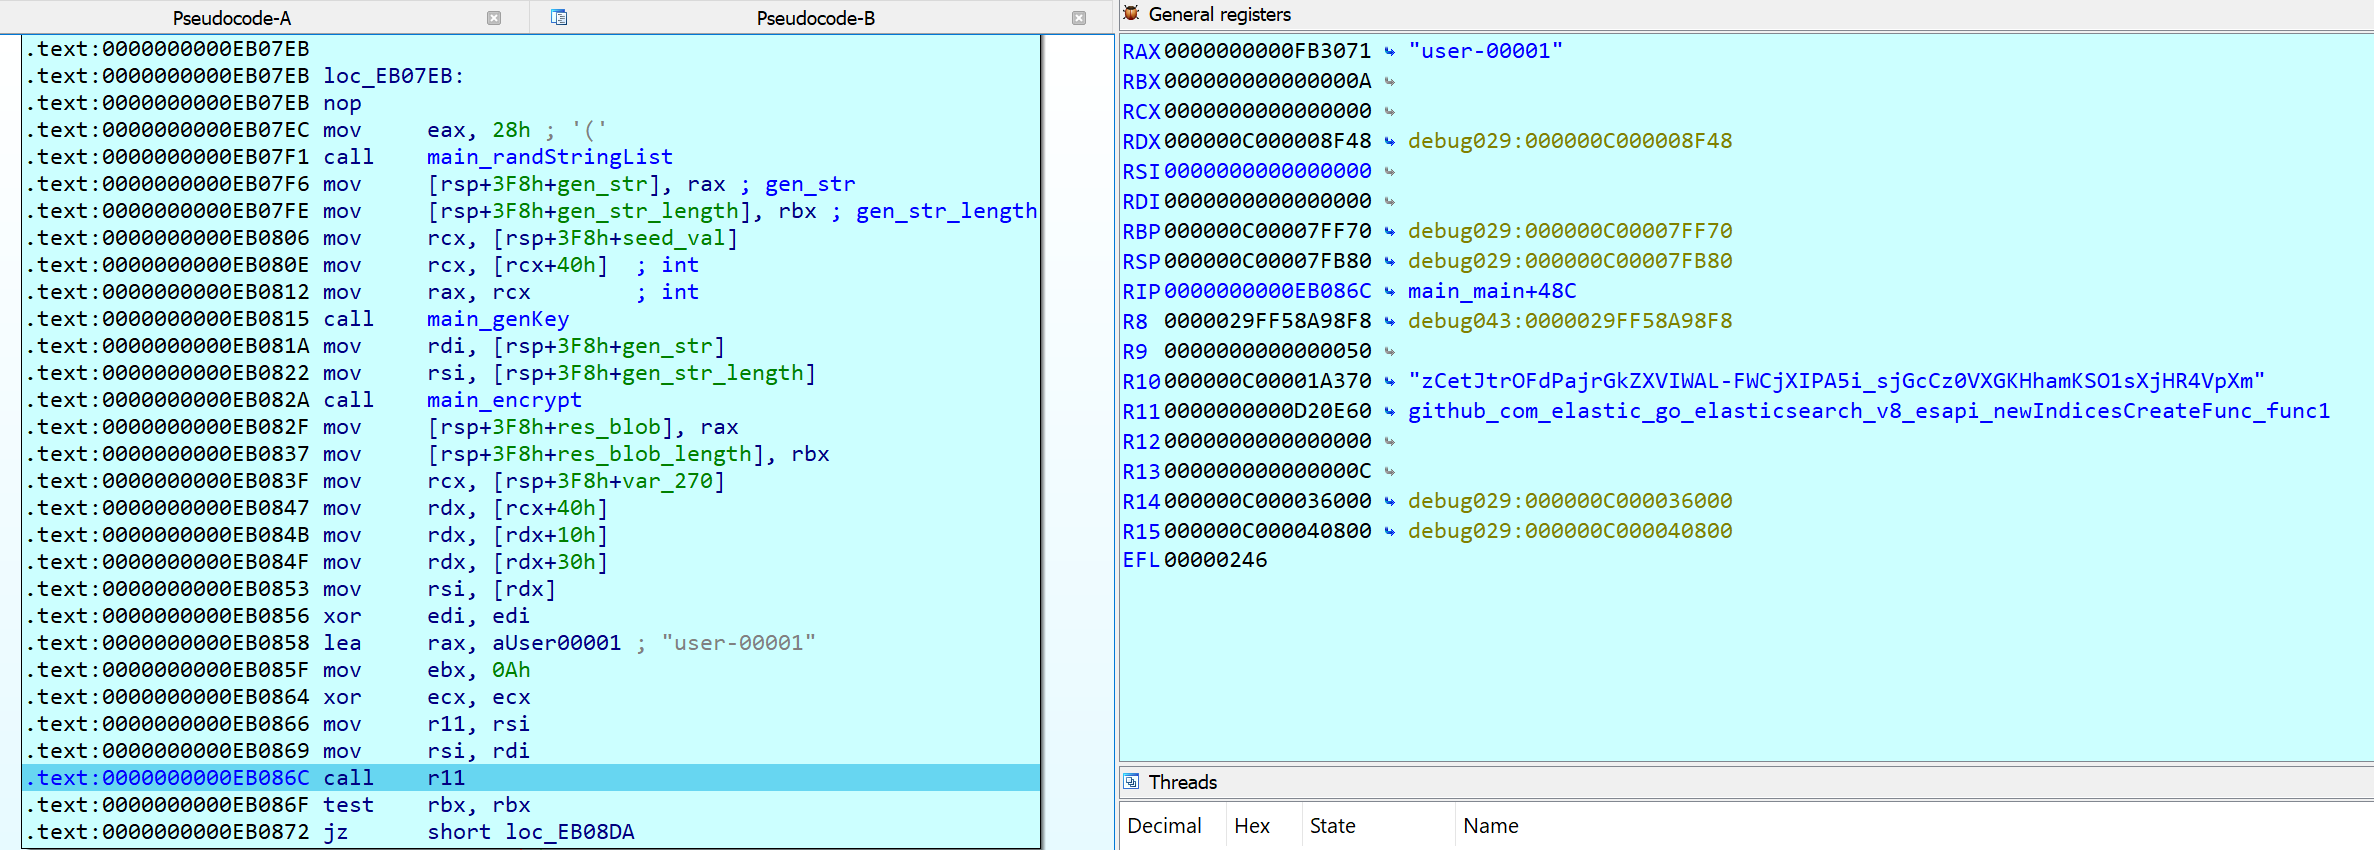This screenshot has width=2374, height=850.
Task: Click the Pseudocode-B tab window icon
Action: pos(559,17)
